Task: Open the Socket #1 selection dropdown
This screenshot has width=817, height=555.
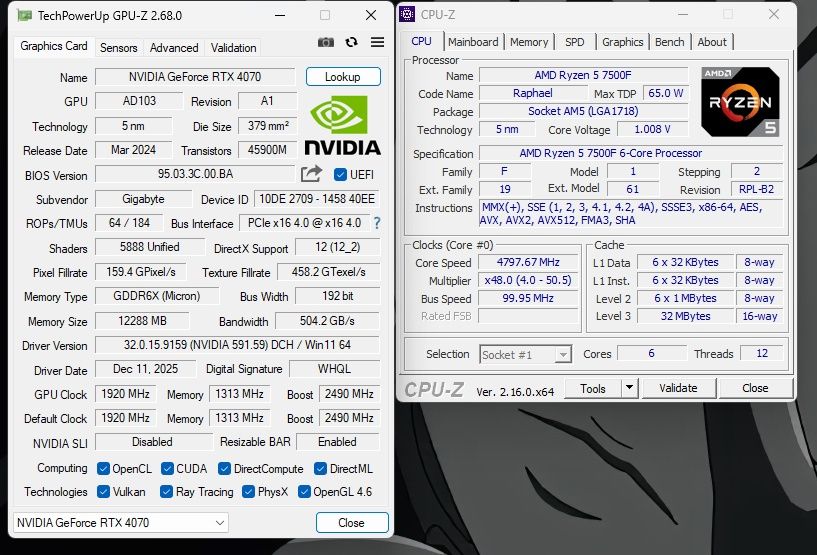Action: [x=525, y=355]
